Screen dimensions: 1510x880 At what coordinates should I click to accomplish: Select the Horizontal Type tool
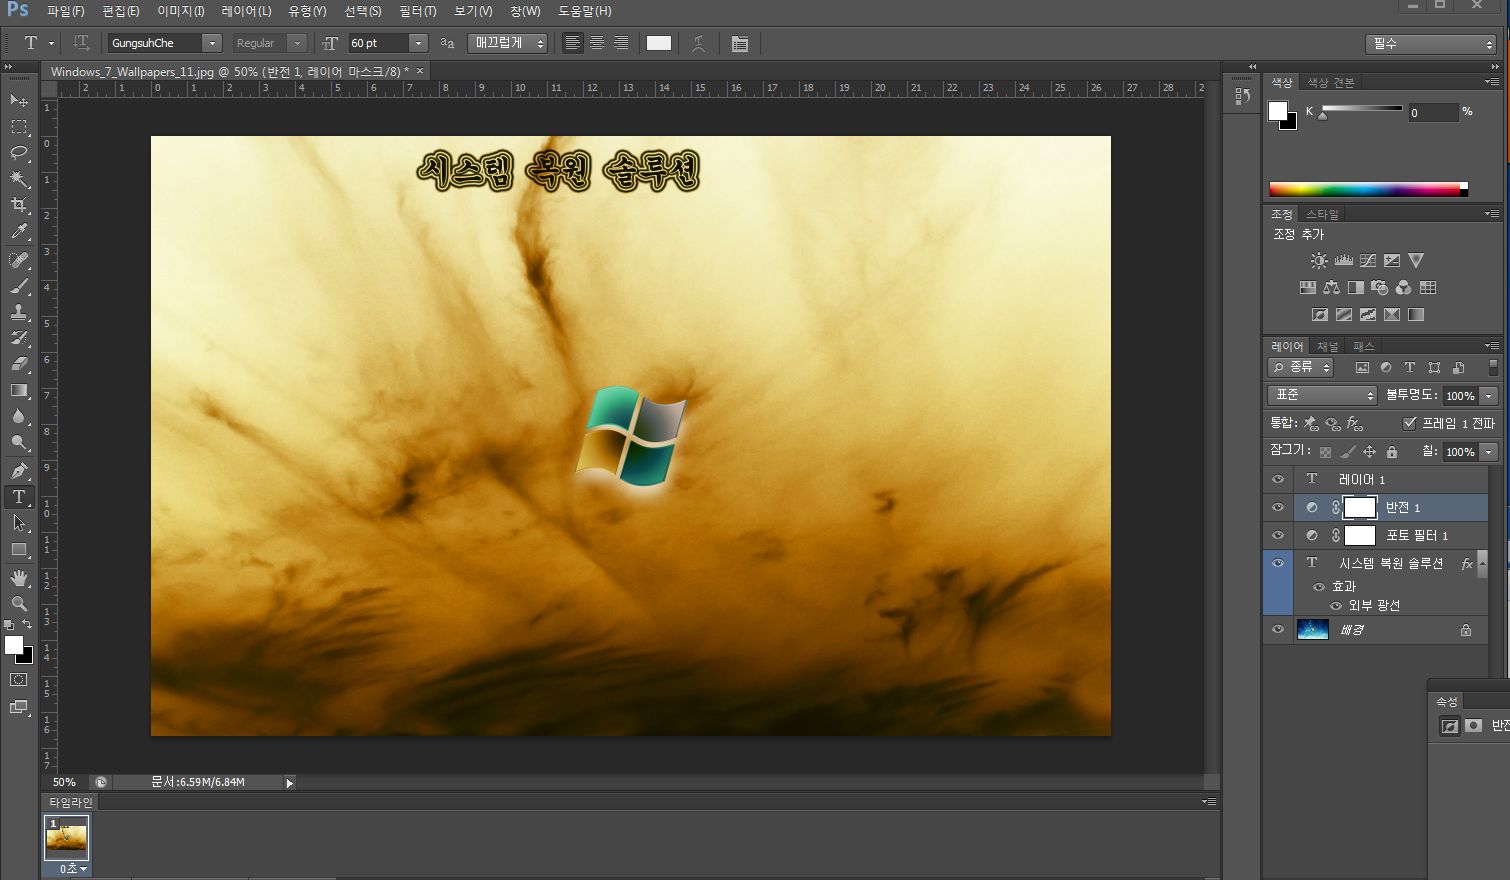[19, 496]
